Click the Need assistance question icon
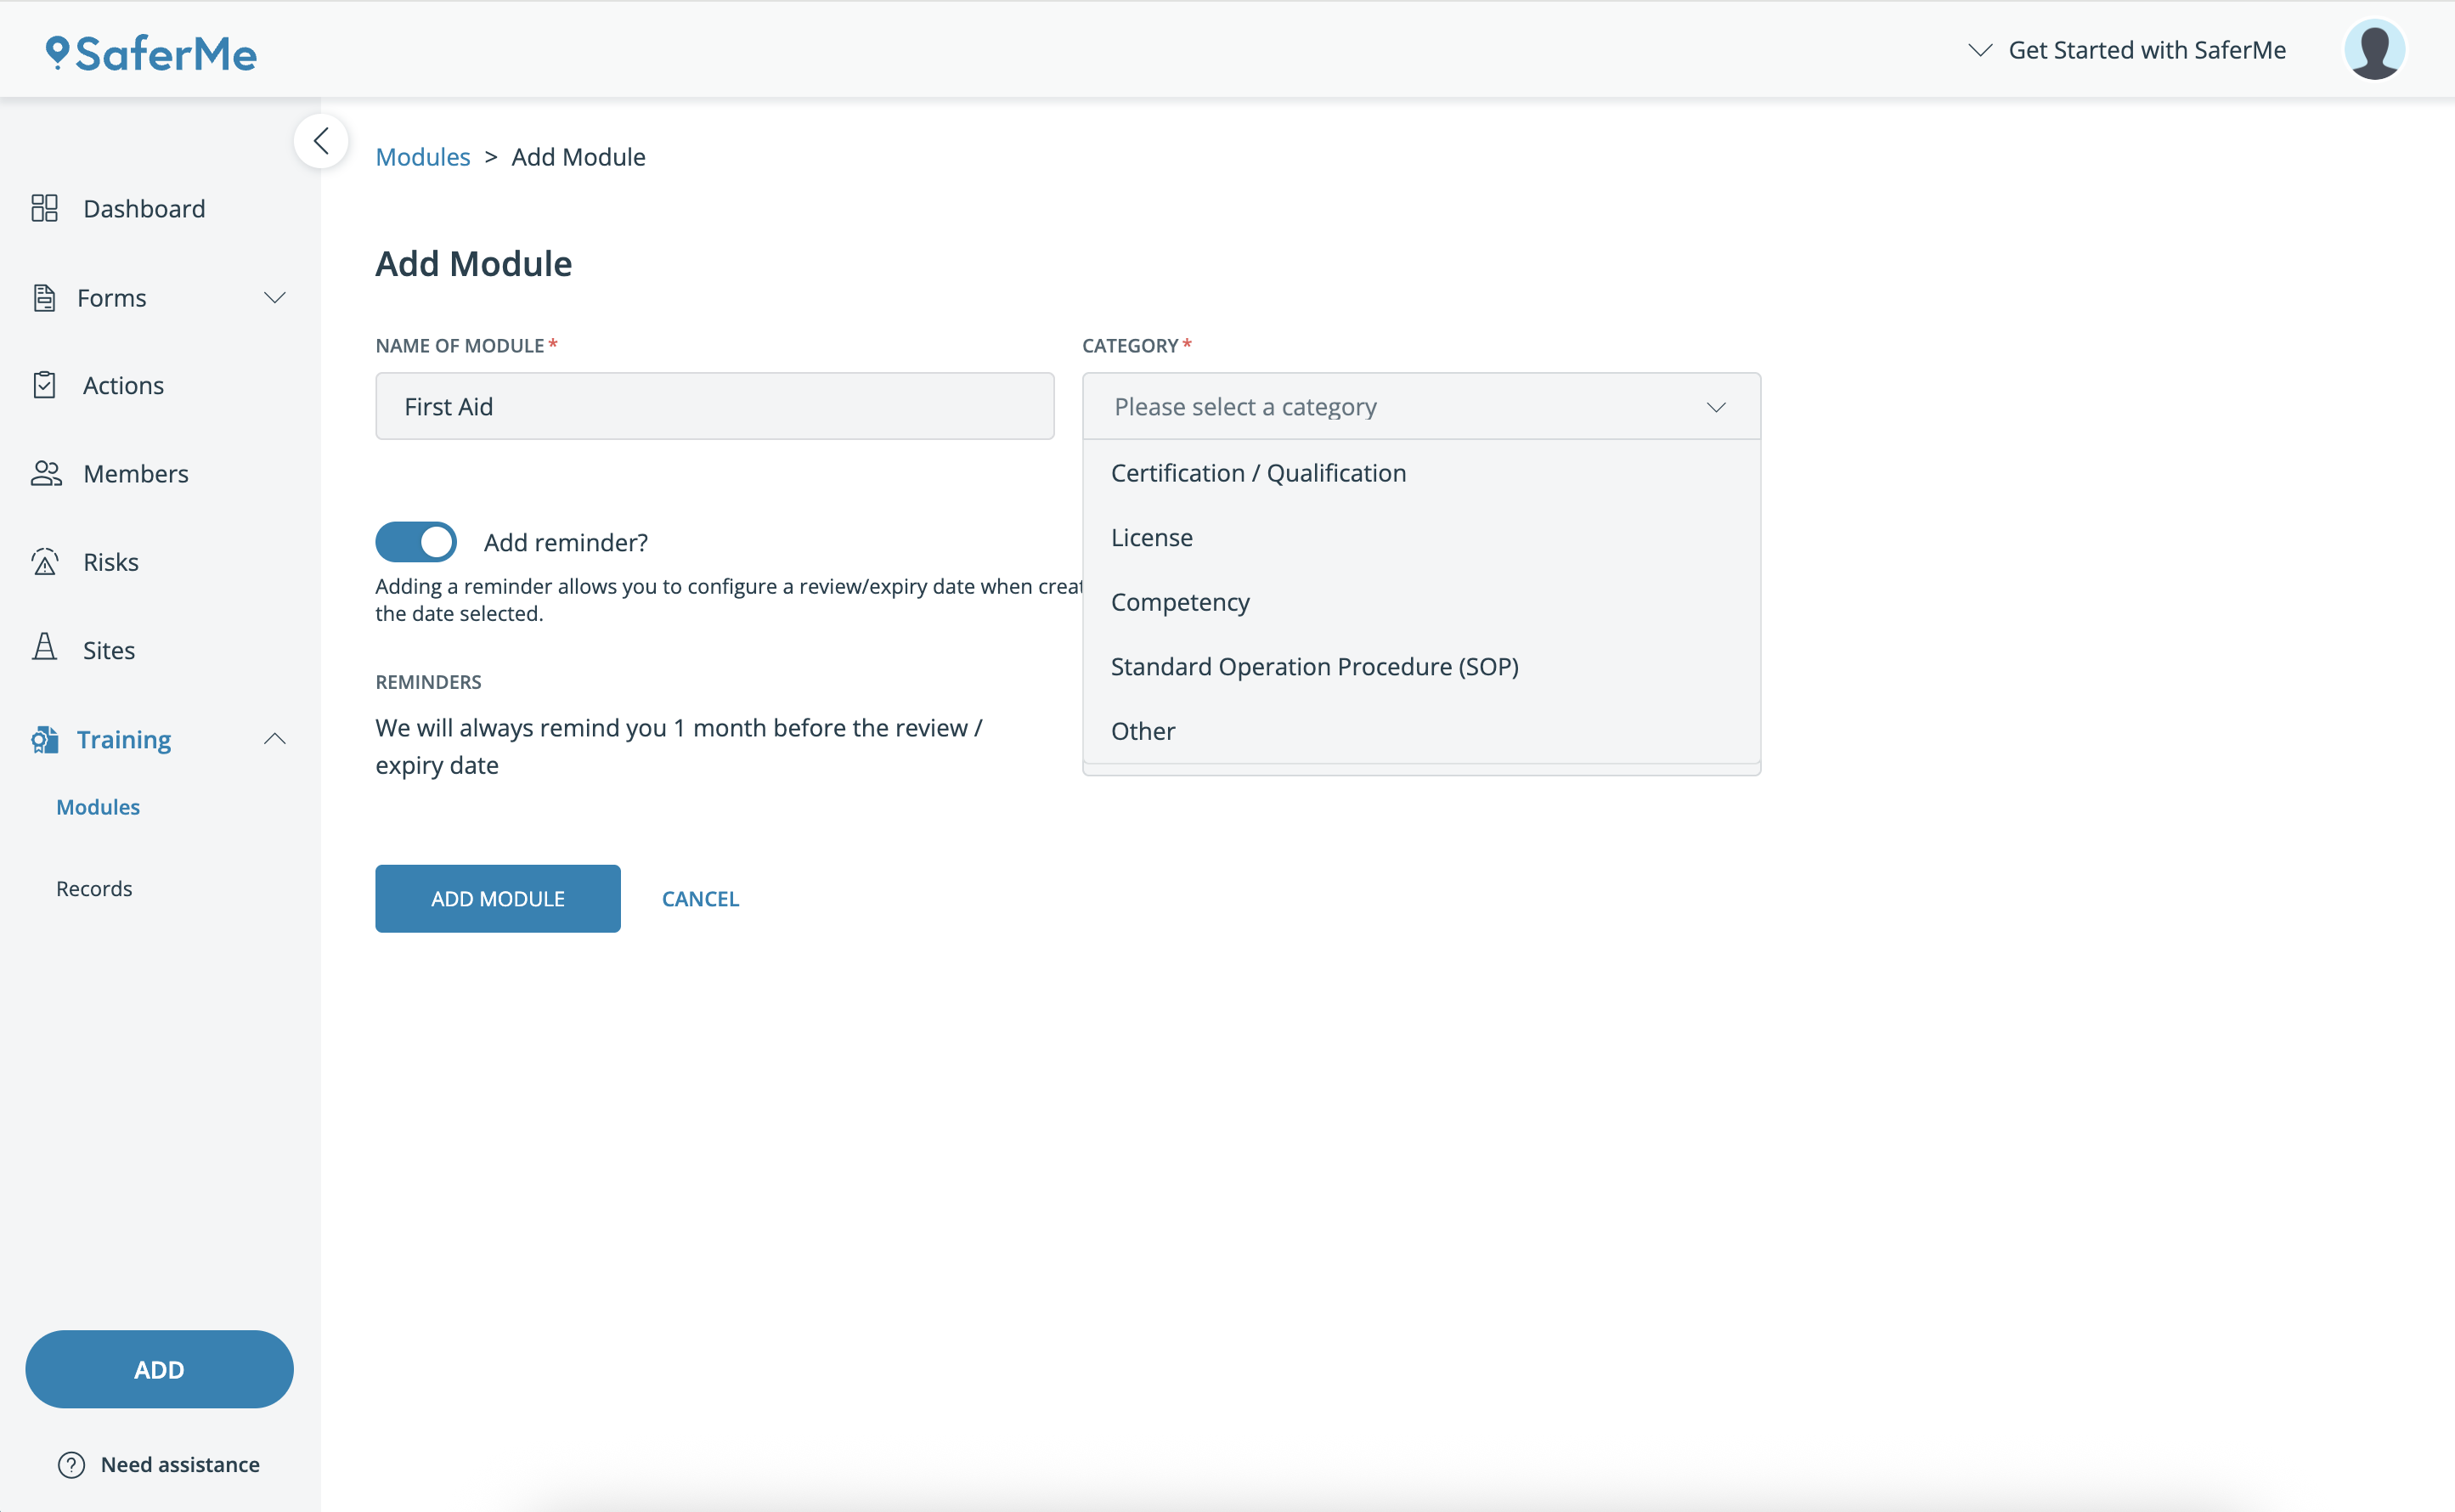2455x1512 pixels. tap(71, 1465)
